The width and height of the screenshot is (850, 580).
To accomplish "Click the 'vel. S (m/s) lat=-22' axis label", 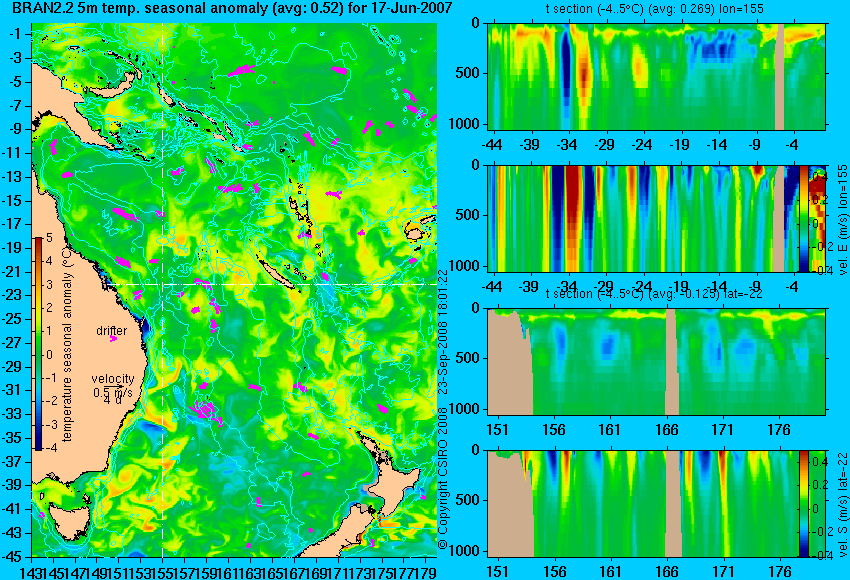I will click(843, 505).
